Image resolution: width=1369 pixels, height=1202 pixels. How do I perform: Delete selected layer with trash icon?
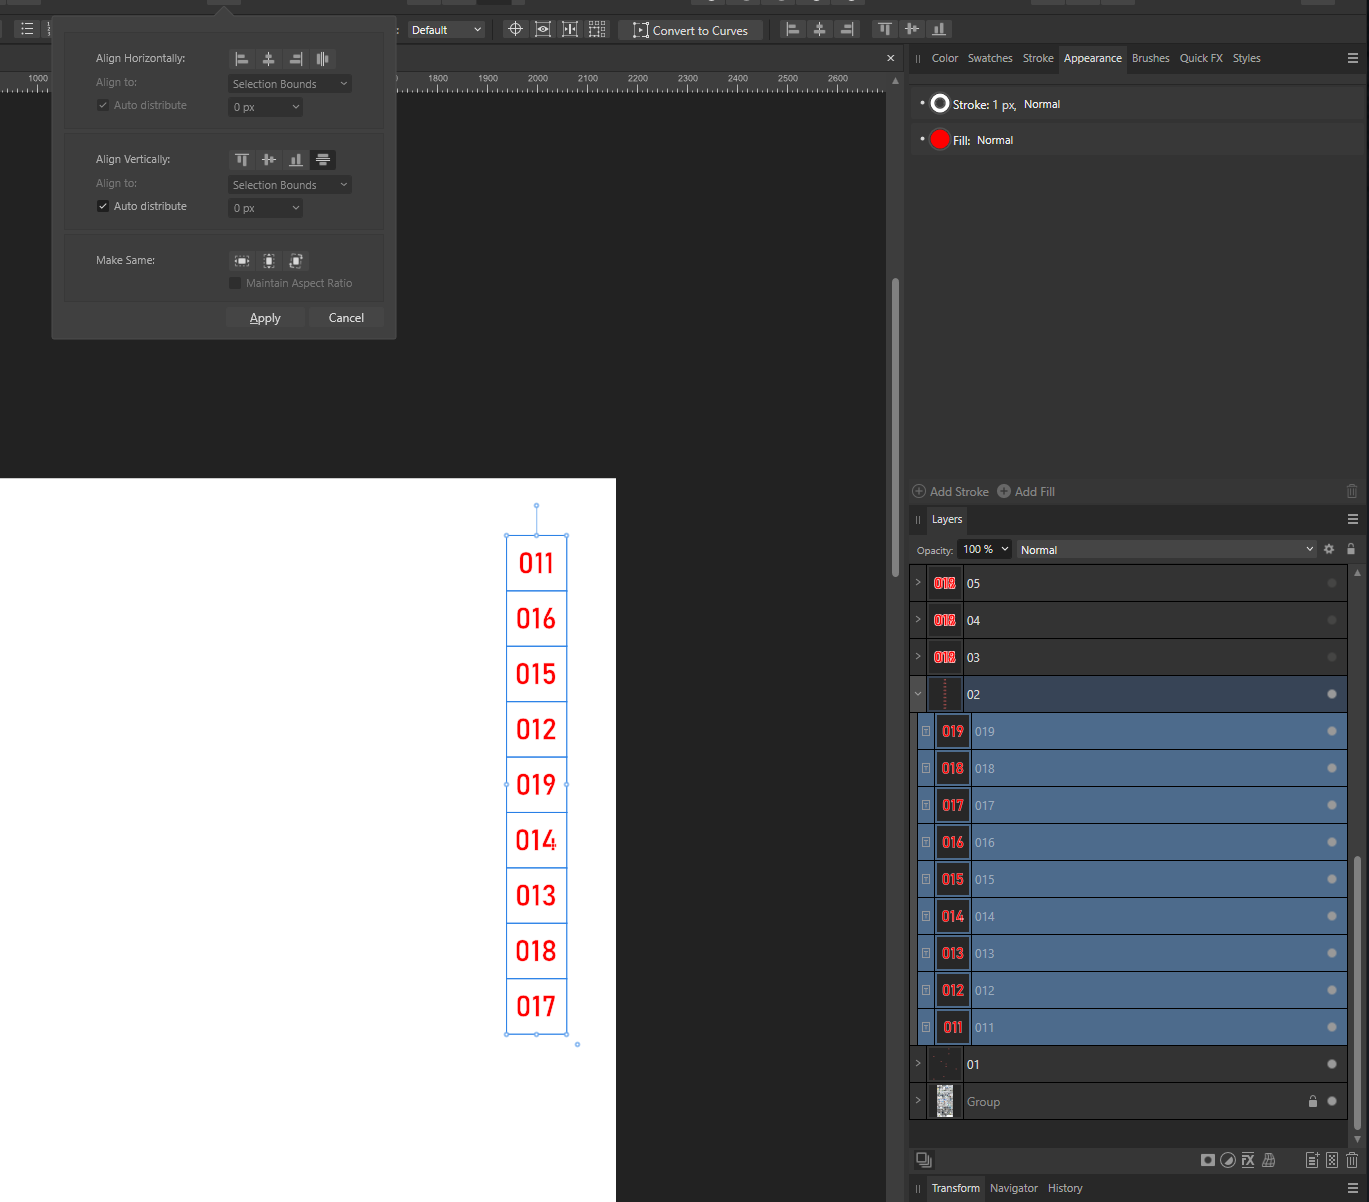coord(1352,1160)
